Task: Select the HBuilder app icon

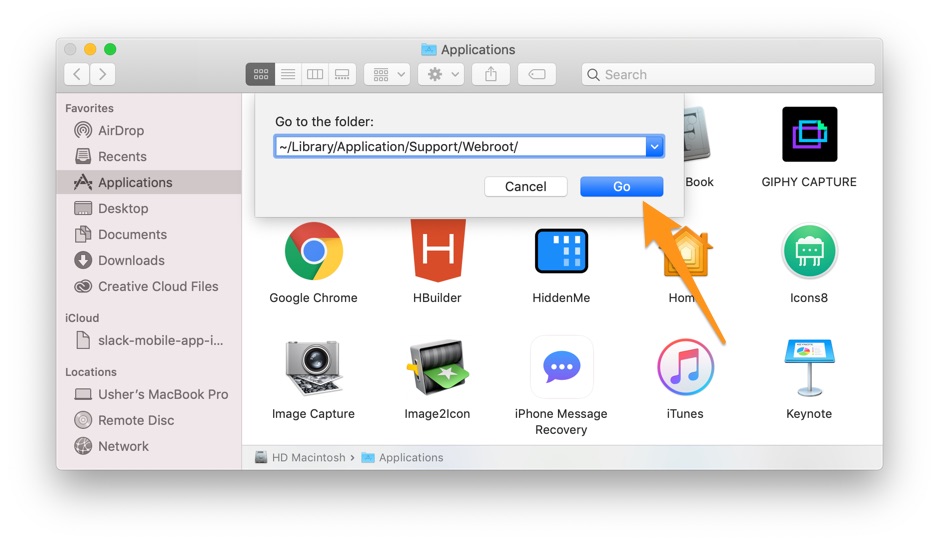Action: [438, 250]
